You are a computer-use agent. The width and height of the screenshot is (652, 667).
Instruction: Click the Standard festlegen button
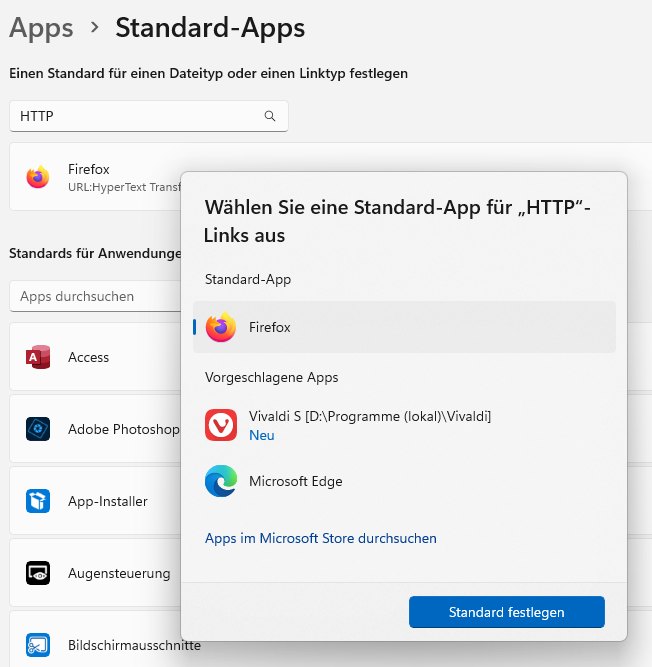click(507, 612)
